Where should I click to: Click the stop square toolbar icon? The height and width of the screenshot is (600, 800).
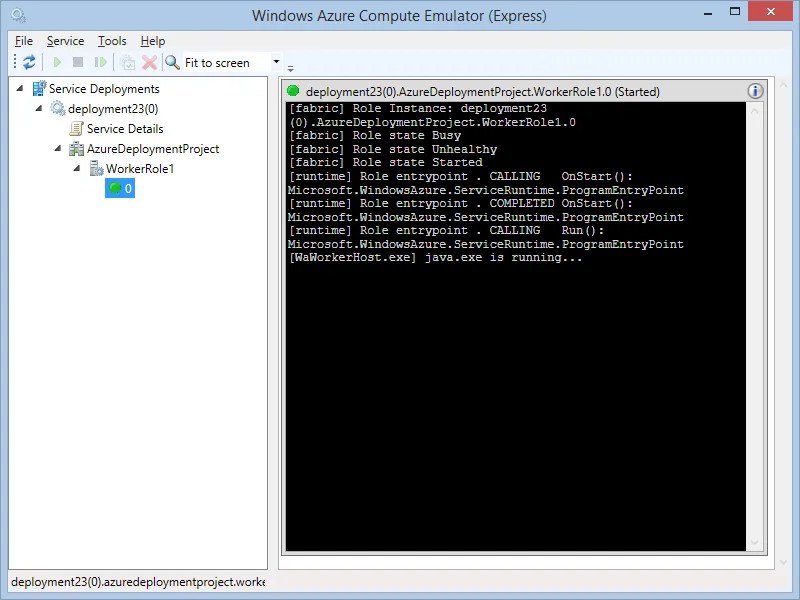[x=78, y=62]
